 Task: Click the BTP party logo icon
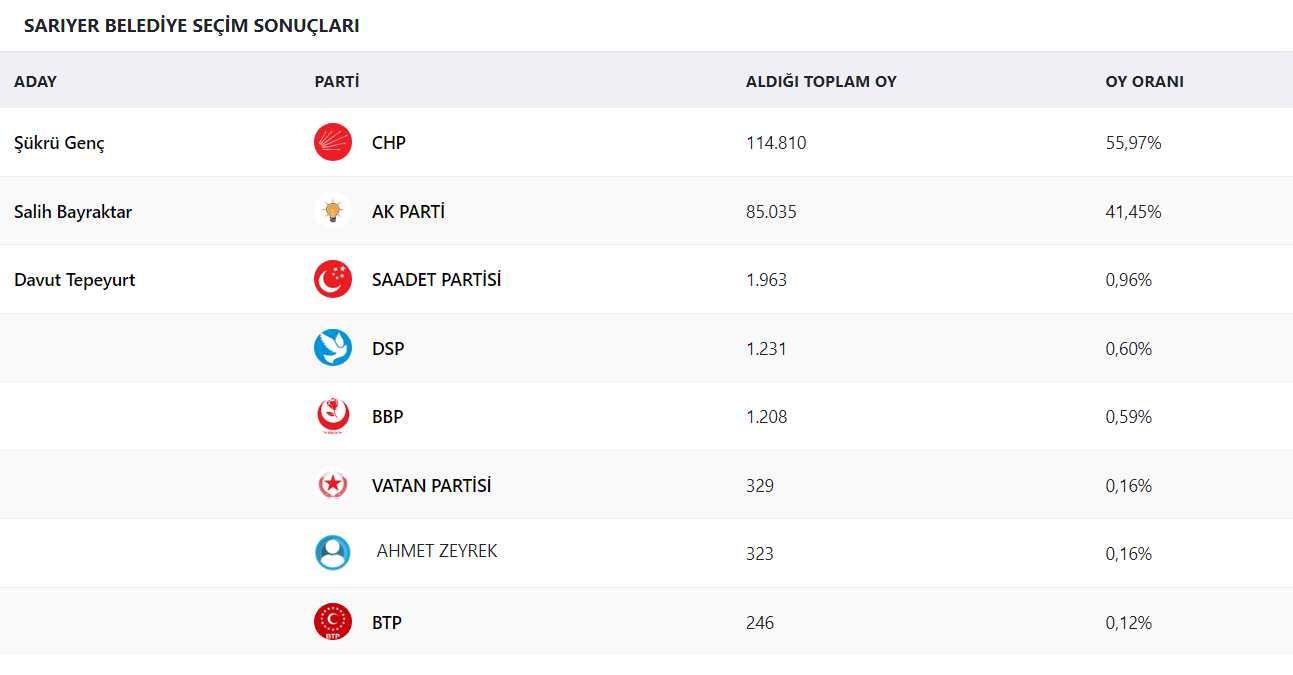[333, 622]
